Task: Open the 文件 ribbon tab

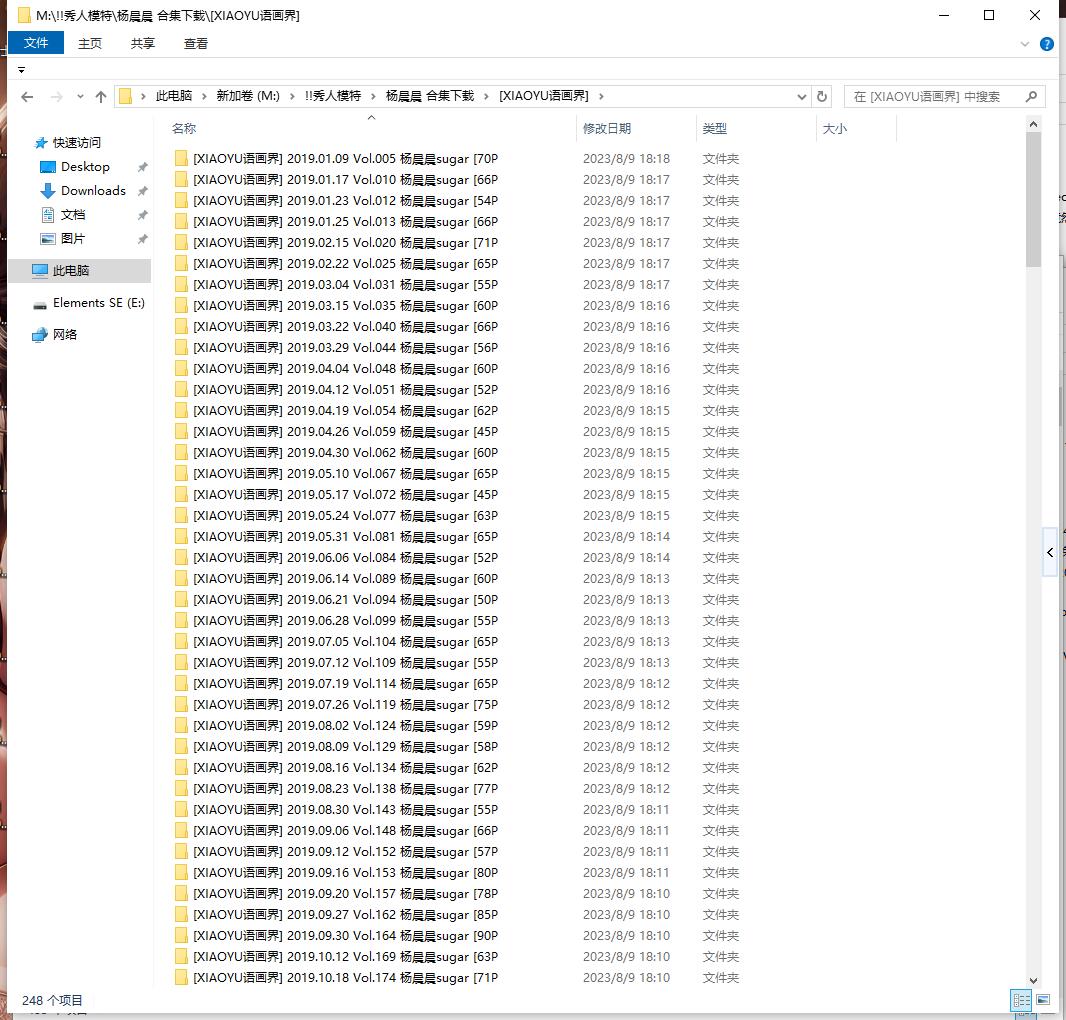Action: (x=36, y=43)
